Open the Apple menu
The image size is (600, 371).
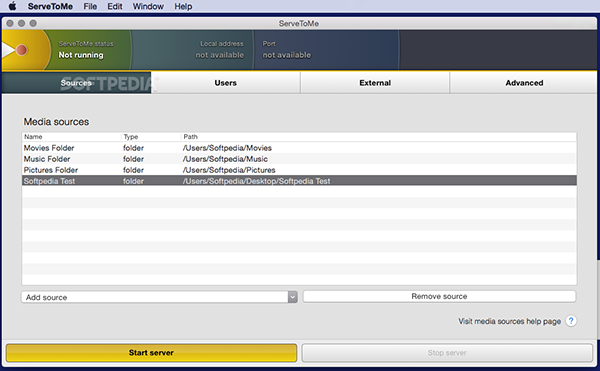[x=12, y=6]
